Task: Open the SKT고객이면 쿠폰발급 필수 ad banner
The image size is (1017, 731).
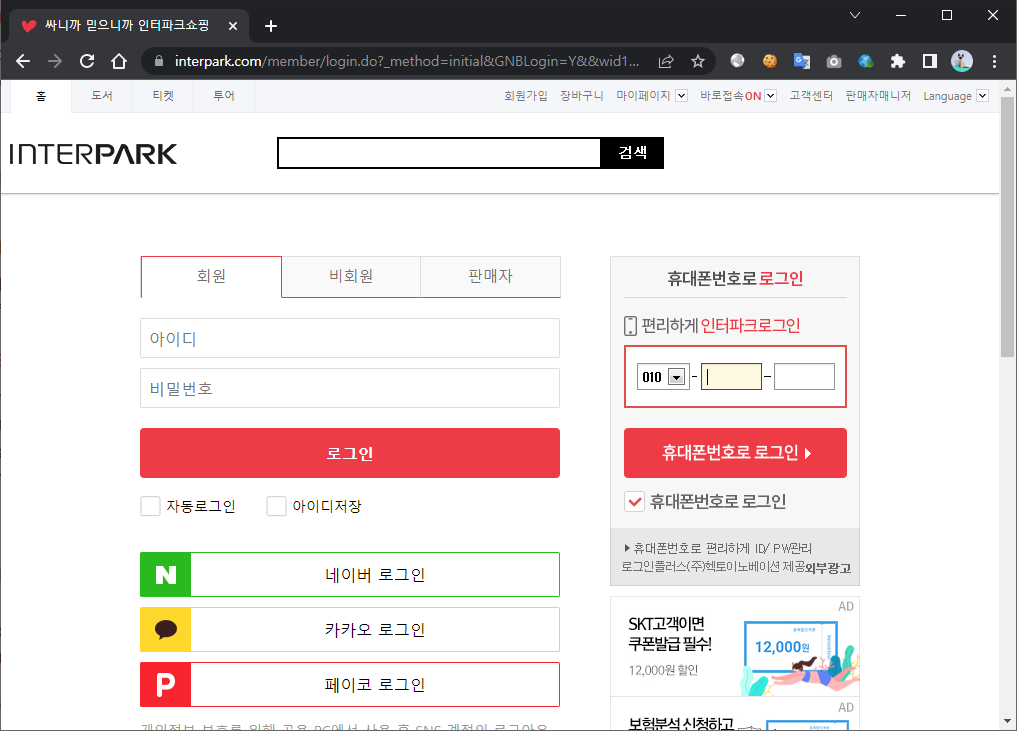Action: (735, 647)
